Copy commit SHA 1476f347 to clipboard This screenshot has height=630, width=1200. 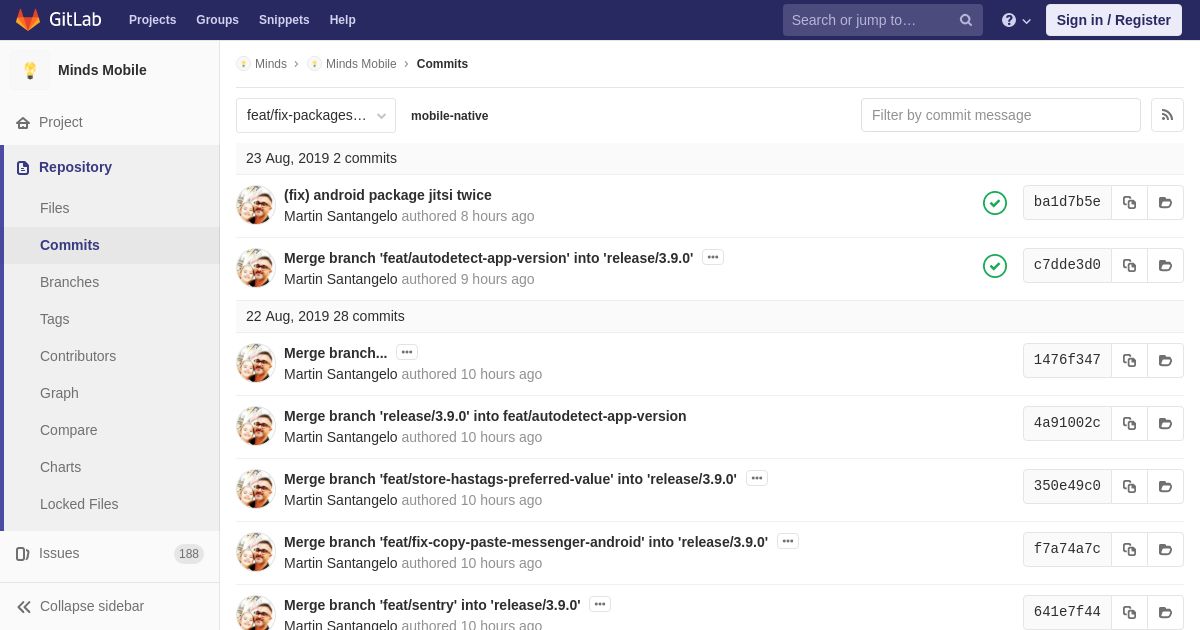[1129, 360]
